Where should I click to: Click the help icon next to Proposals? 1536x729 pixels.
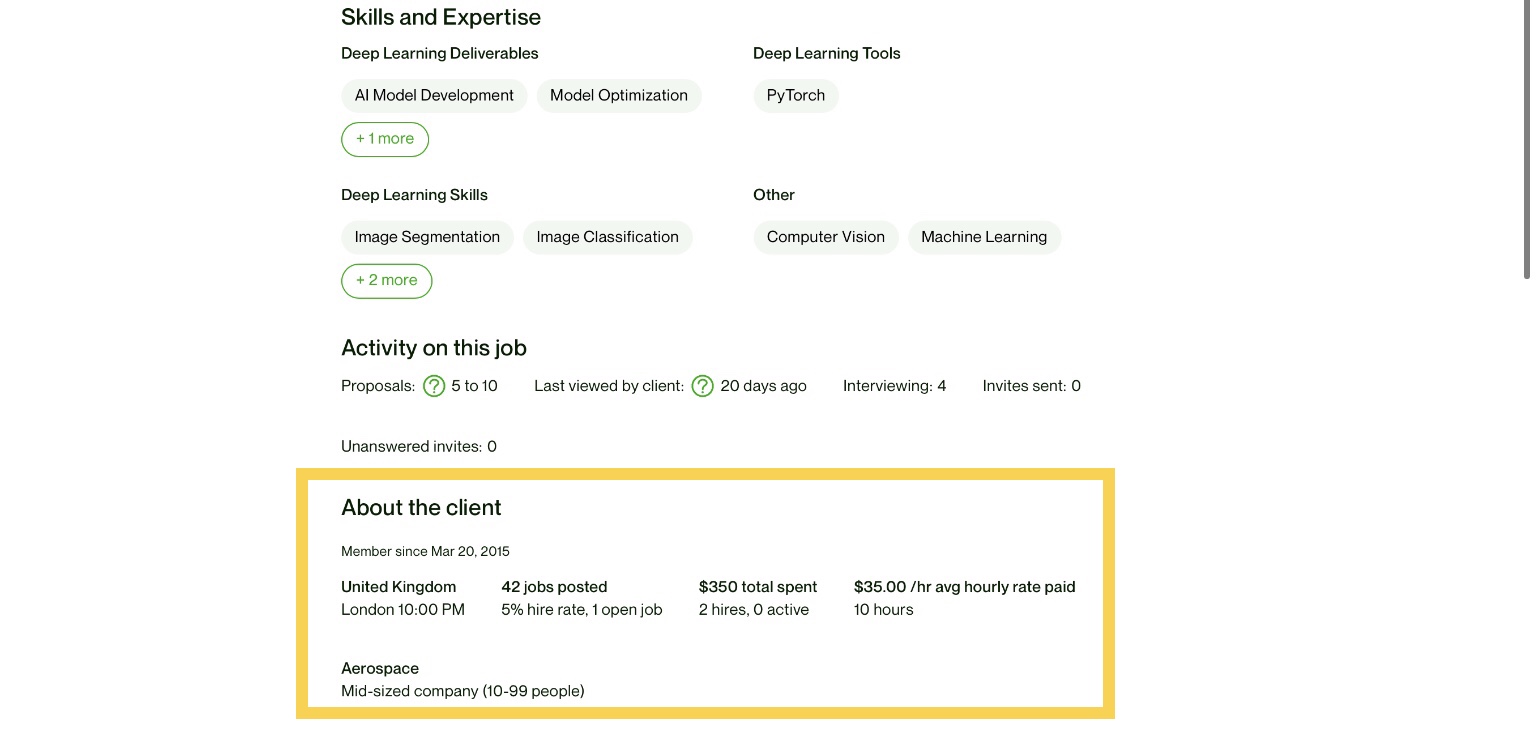pyautogui.click(x=434, y=386)
